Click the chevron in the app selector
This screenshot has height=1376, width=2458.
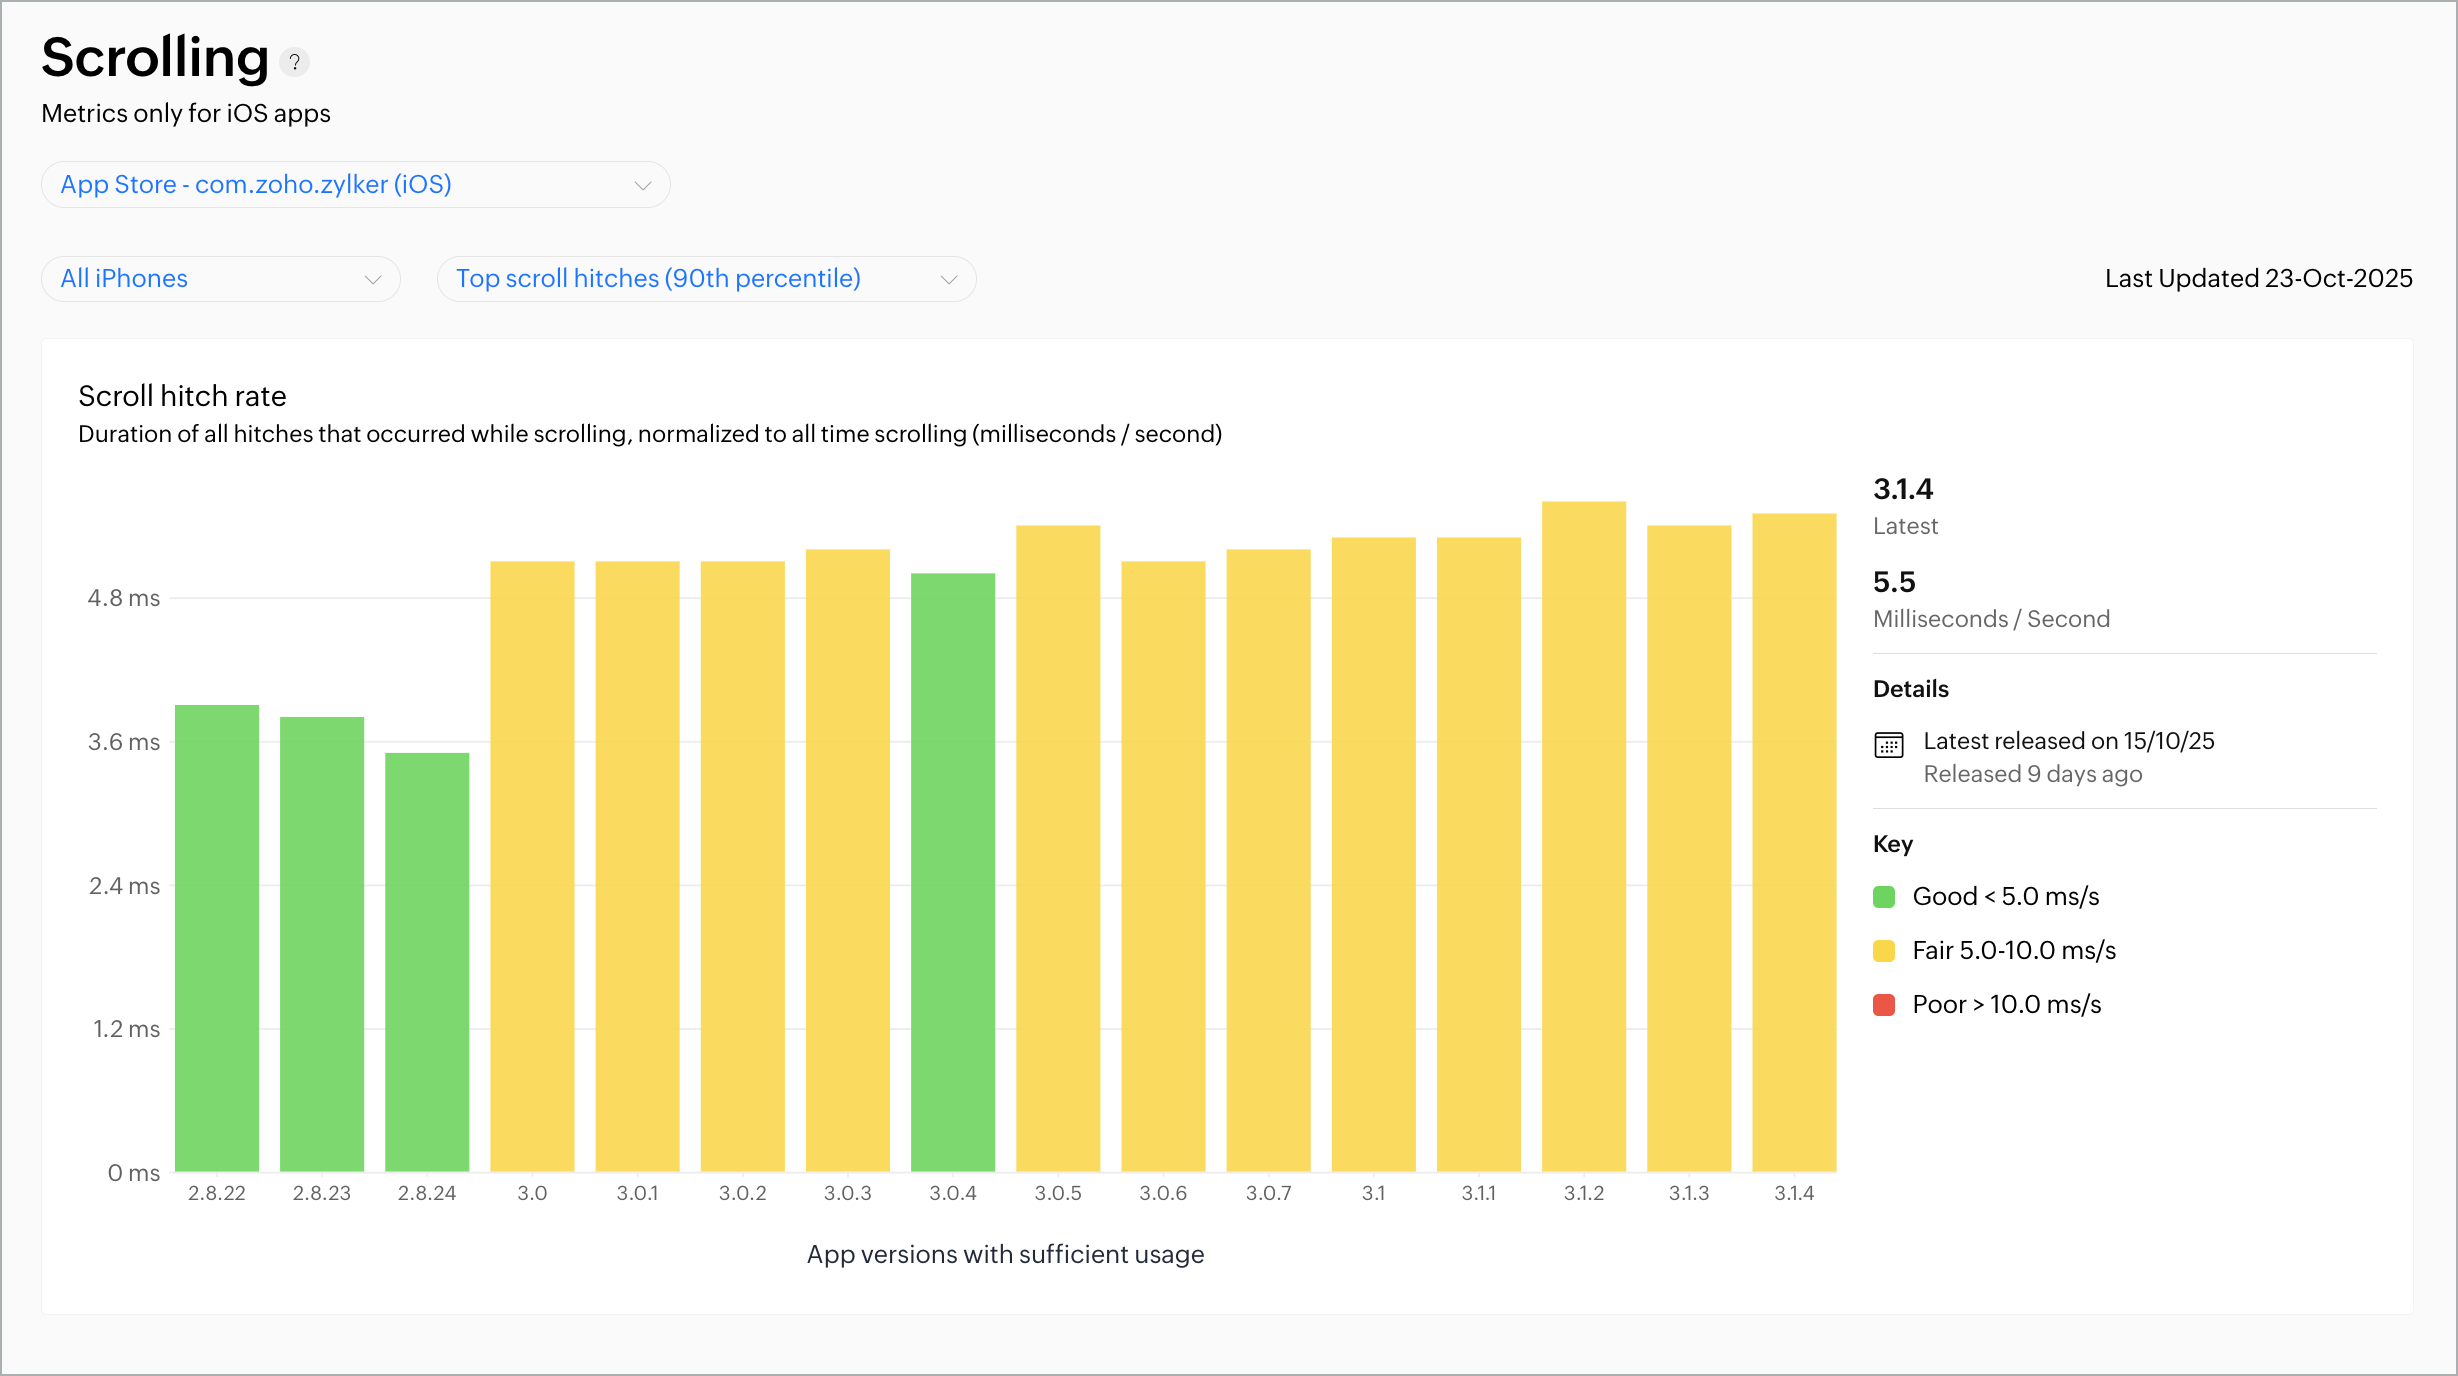tap(643, 186)
